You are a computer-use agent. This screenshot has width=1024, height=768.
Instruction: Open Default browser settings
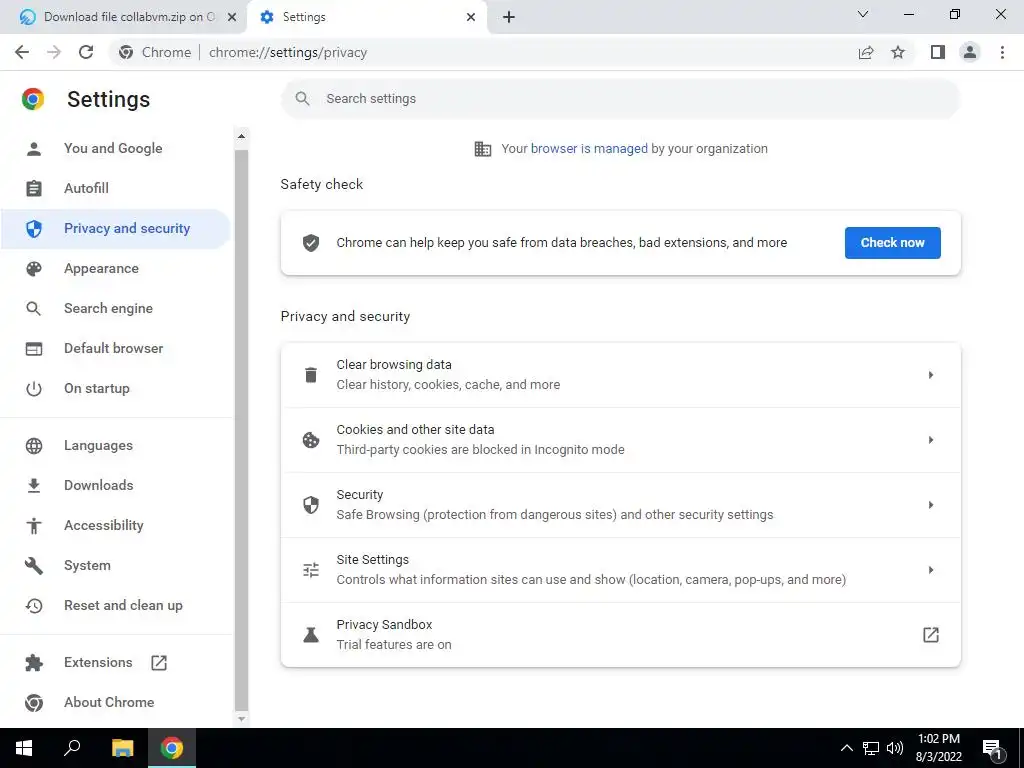(x=114, y=348)
